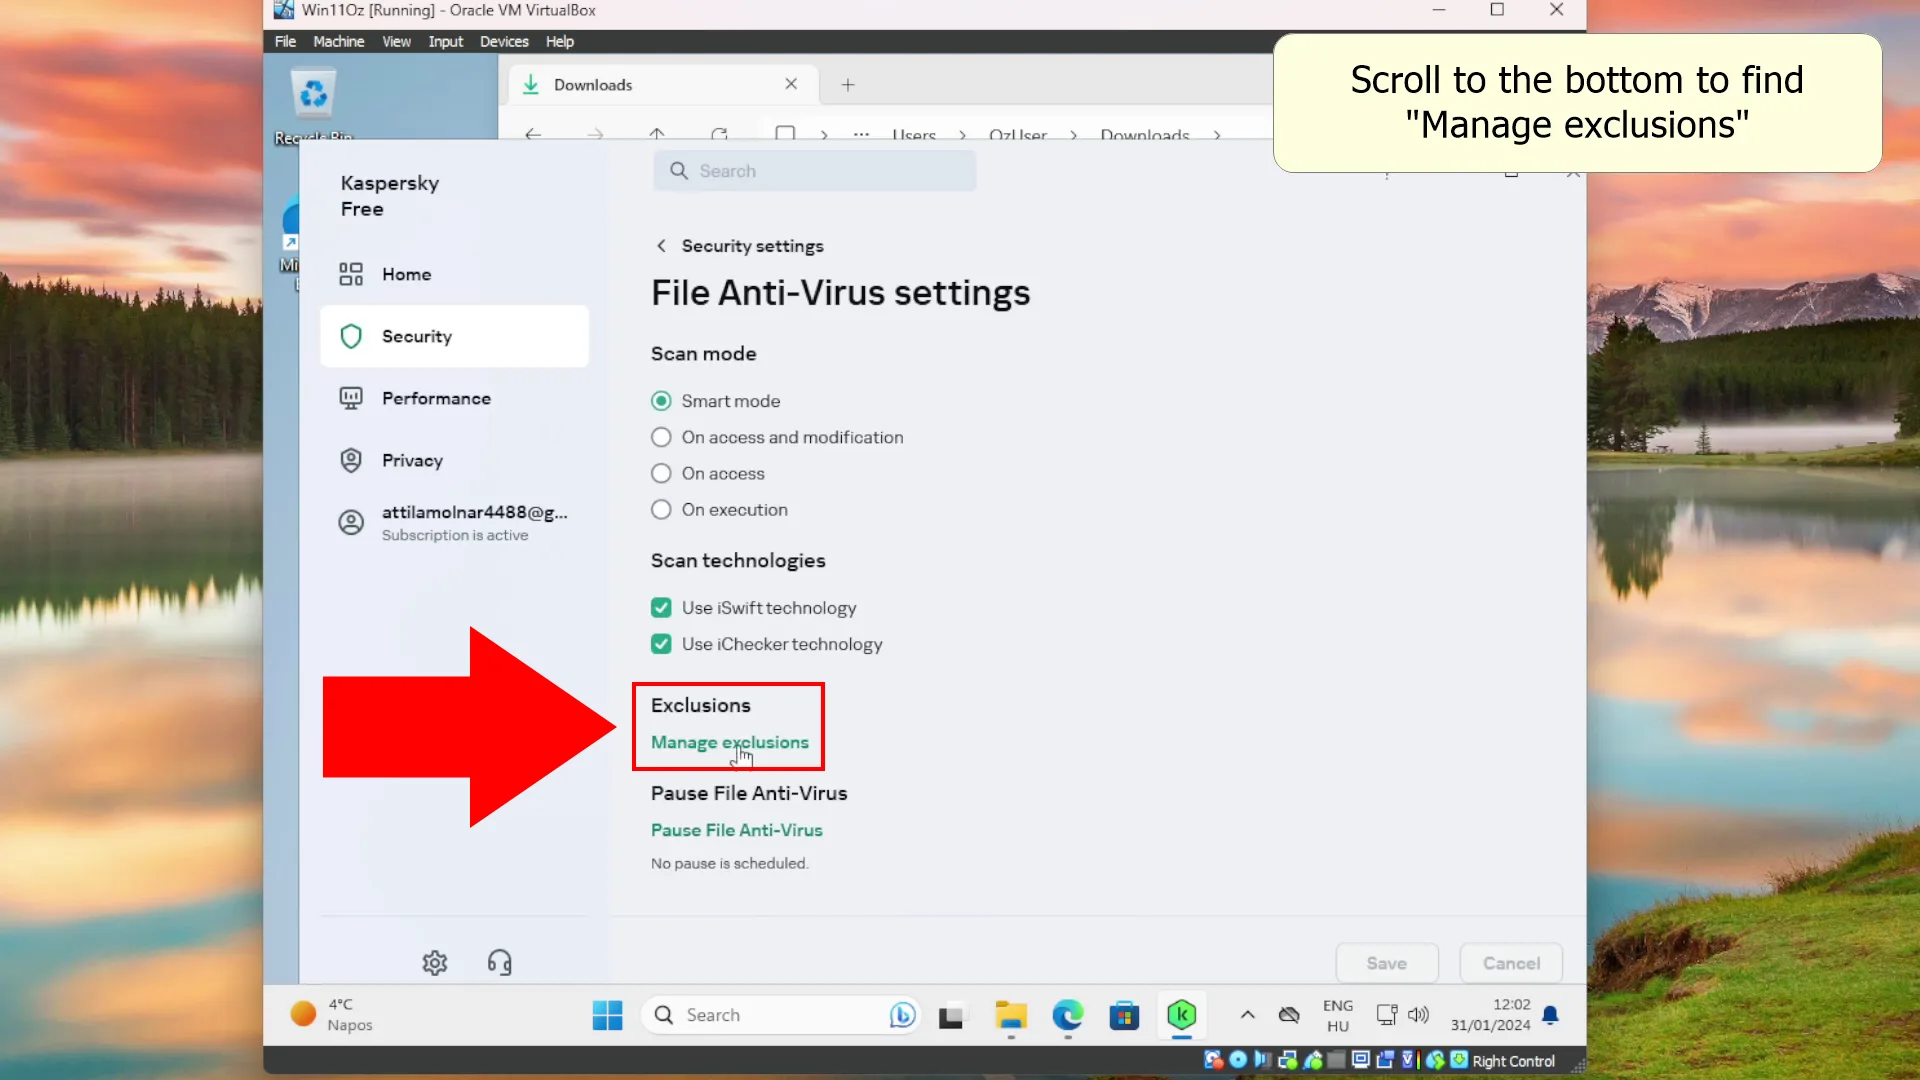The width and height of the screenshot is (1920, 1080).
Task: Enable Smart mode scan option
Action: 661,401
